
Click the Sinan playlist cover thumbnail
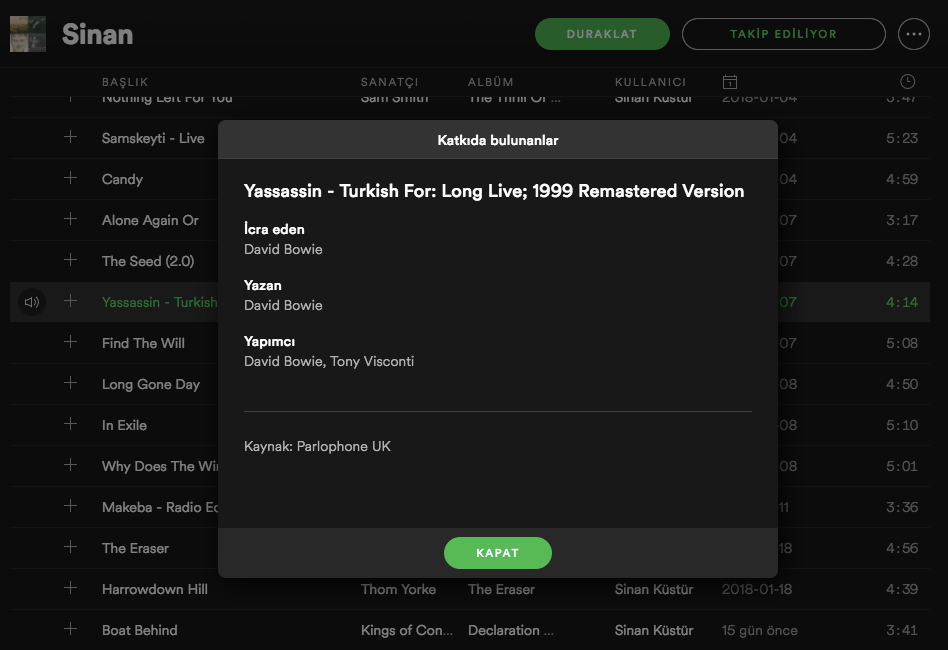(28, 34)
